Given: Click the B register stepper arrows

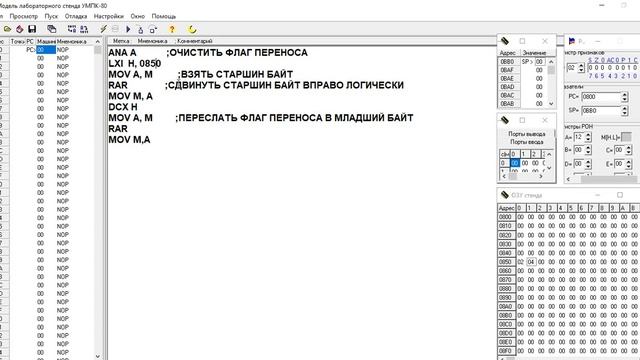Looking at the screenshot, I should (588, 150).
